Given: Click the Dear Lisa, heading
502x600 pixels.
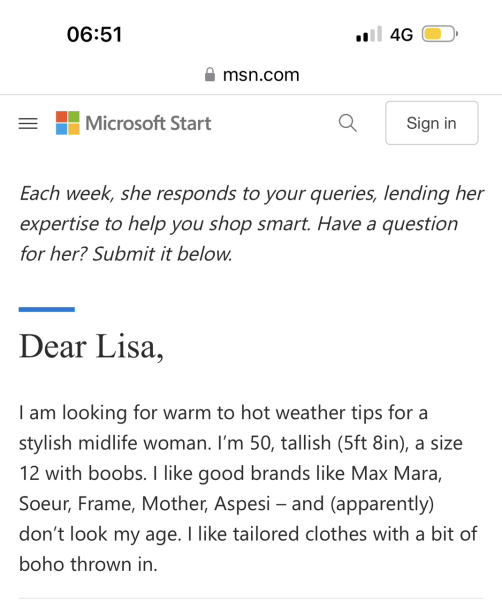Looking at the screenshot, I should point(91,346).
